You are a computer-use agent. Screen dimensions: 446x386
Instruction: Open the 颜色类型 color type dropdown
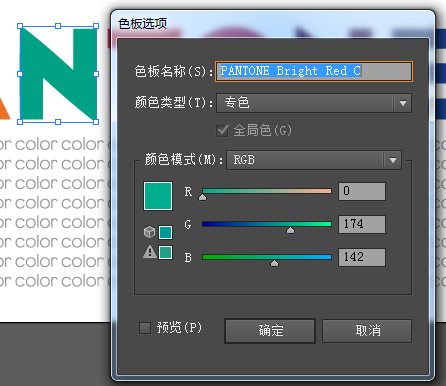314,103
